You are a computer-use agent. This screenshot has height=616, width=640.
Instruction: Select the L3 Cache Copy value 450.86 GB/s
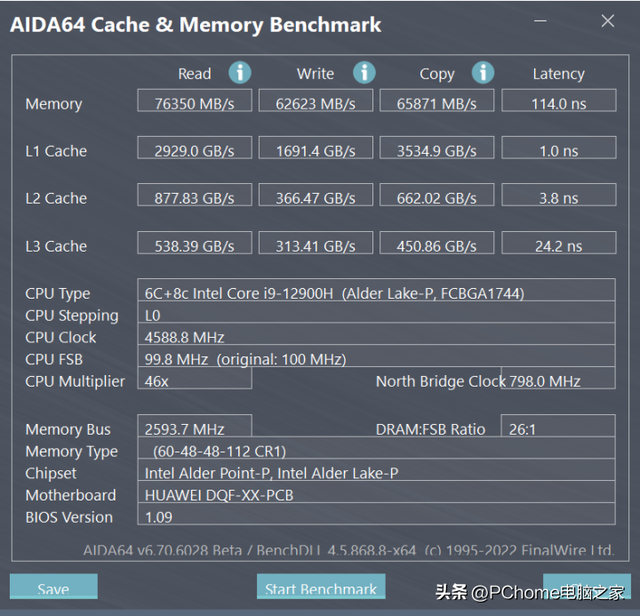(437, 246)
